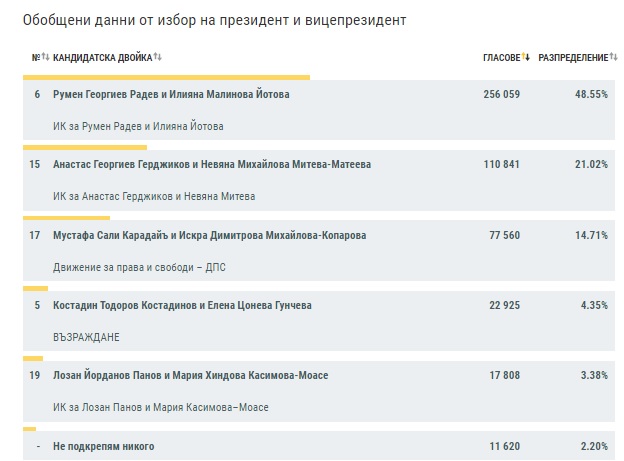Screen dimensions: 624x461
Task: Click the sort arrows beside ГЛАСОВЕ
Action: point(526,58)
